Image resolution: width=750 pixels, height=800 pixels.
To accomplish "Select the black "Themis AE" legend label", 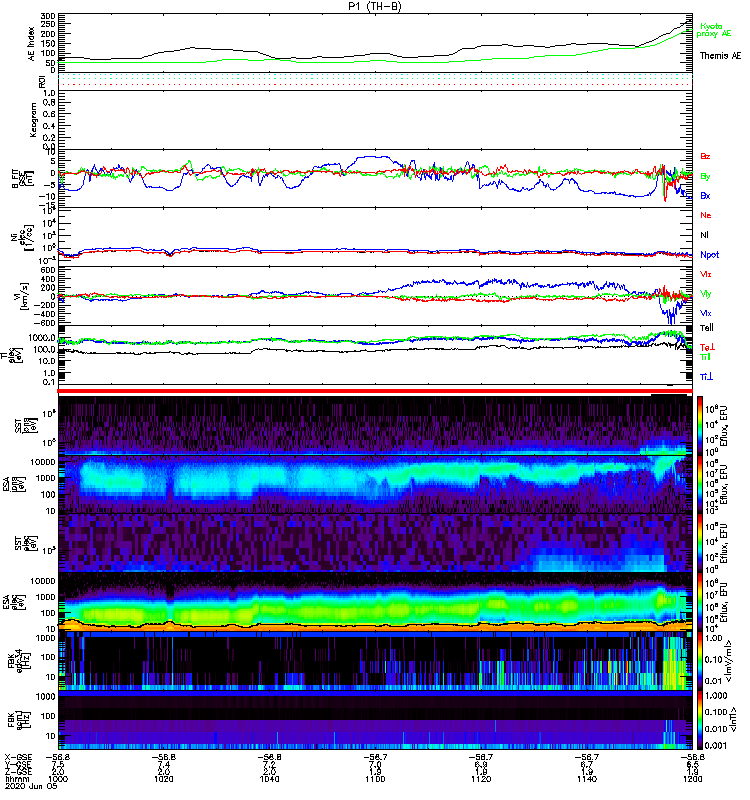I will 720,56.
